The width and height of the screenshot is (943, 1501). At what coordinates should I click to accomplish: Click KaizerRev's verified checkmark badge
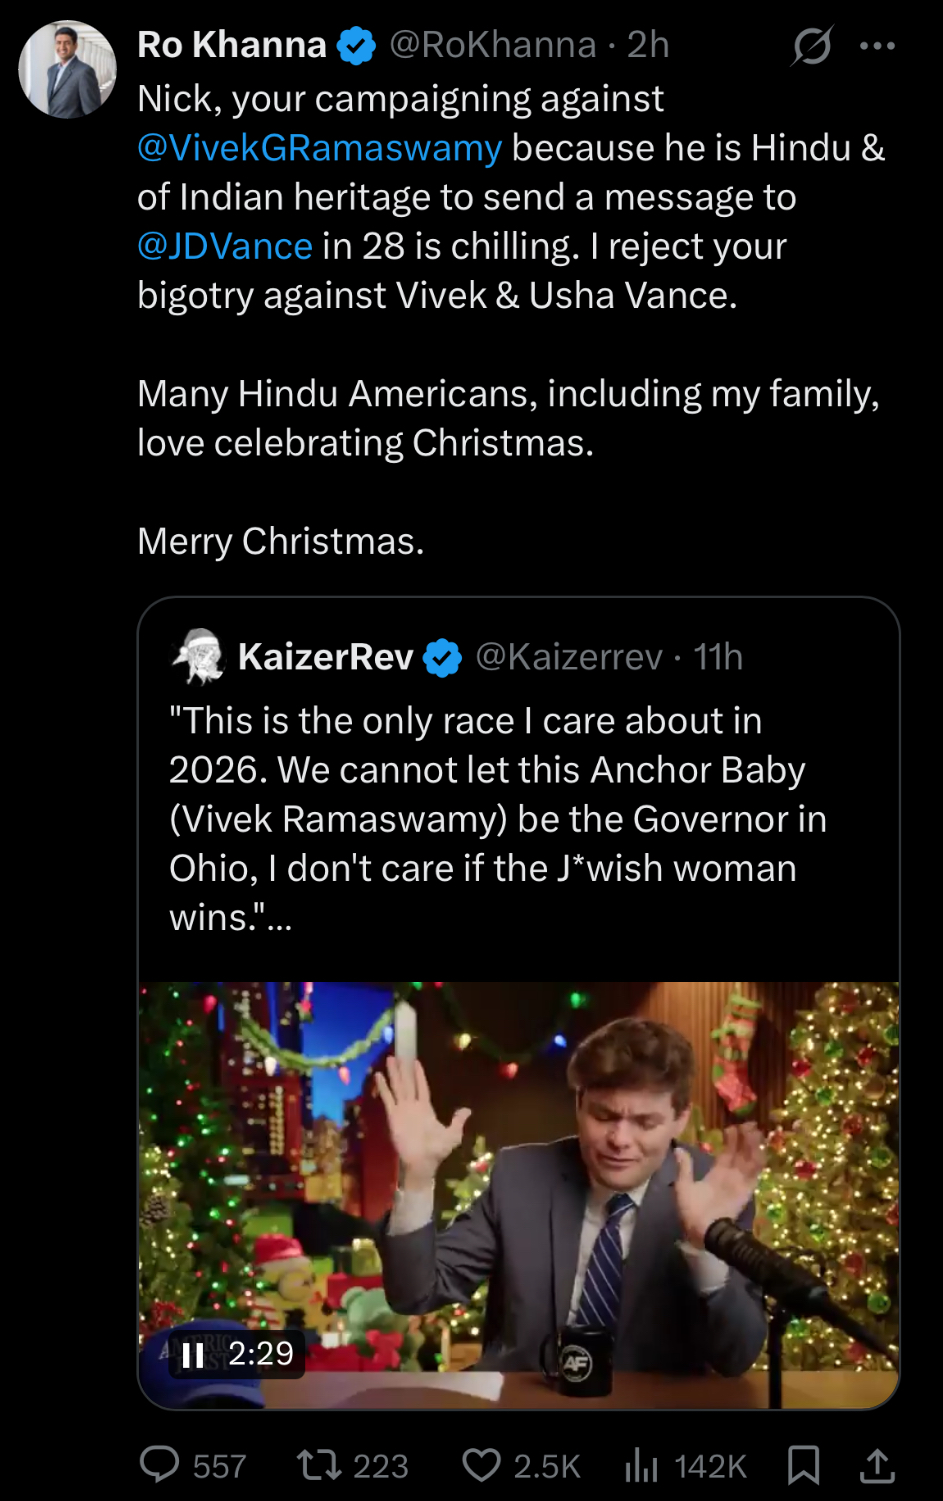tap(443, 658)
